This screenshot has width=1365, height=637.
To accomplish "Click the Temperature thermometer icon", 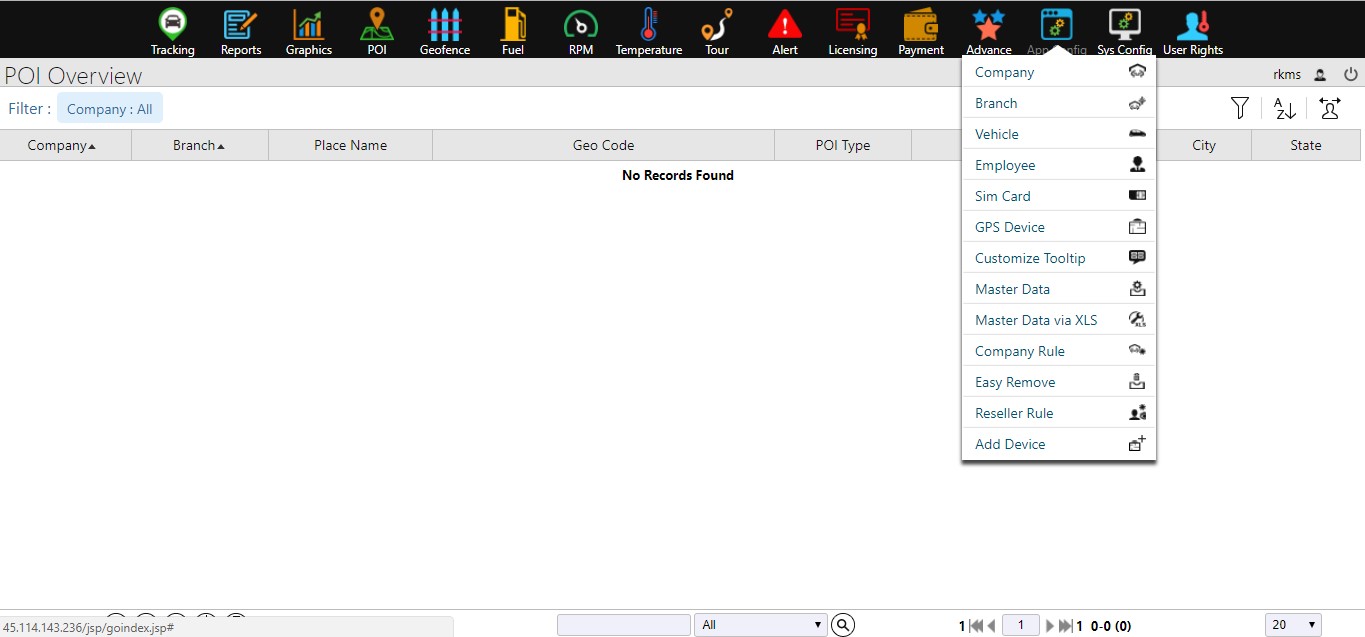I will click(x=648, y=25).
